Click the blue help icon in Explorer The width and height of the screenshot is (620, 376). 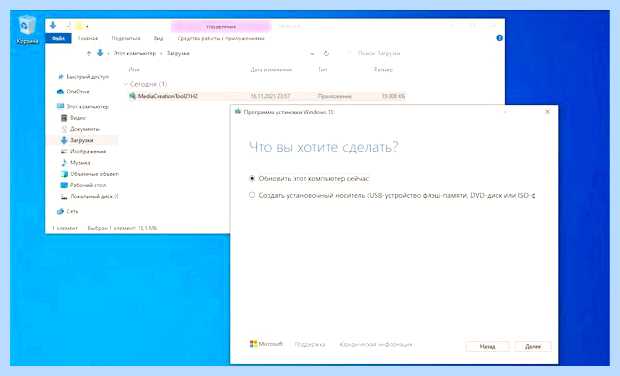(x=499, y=38)
